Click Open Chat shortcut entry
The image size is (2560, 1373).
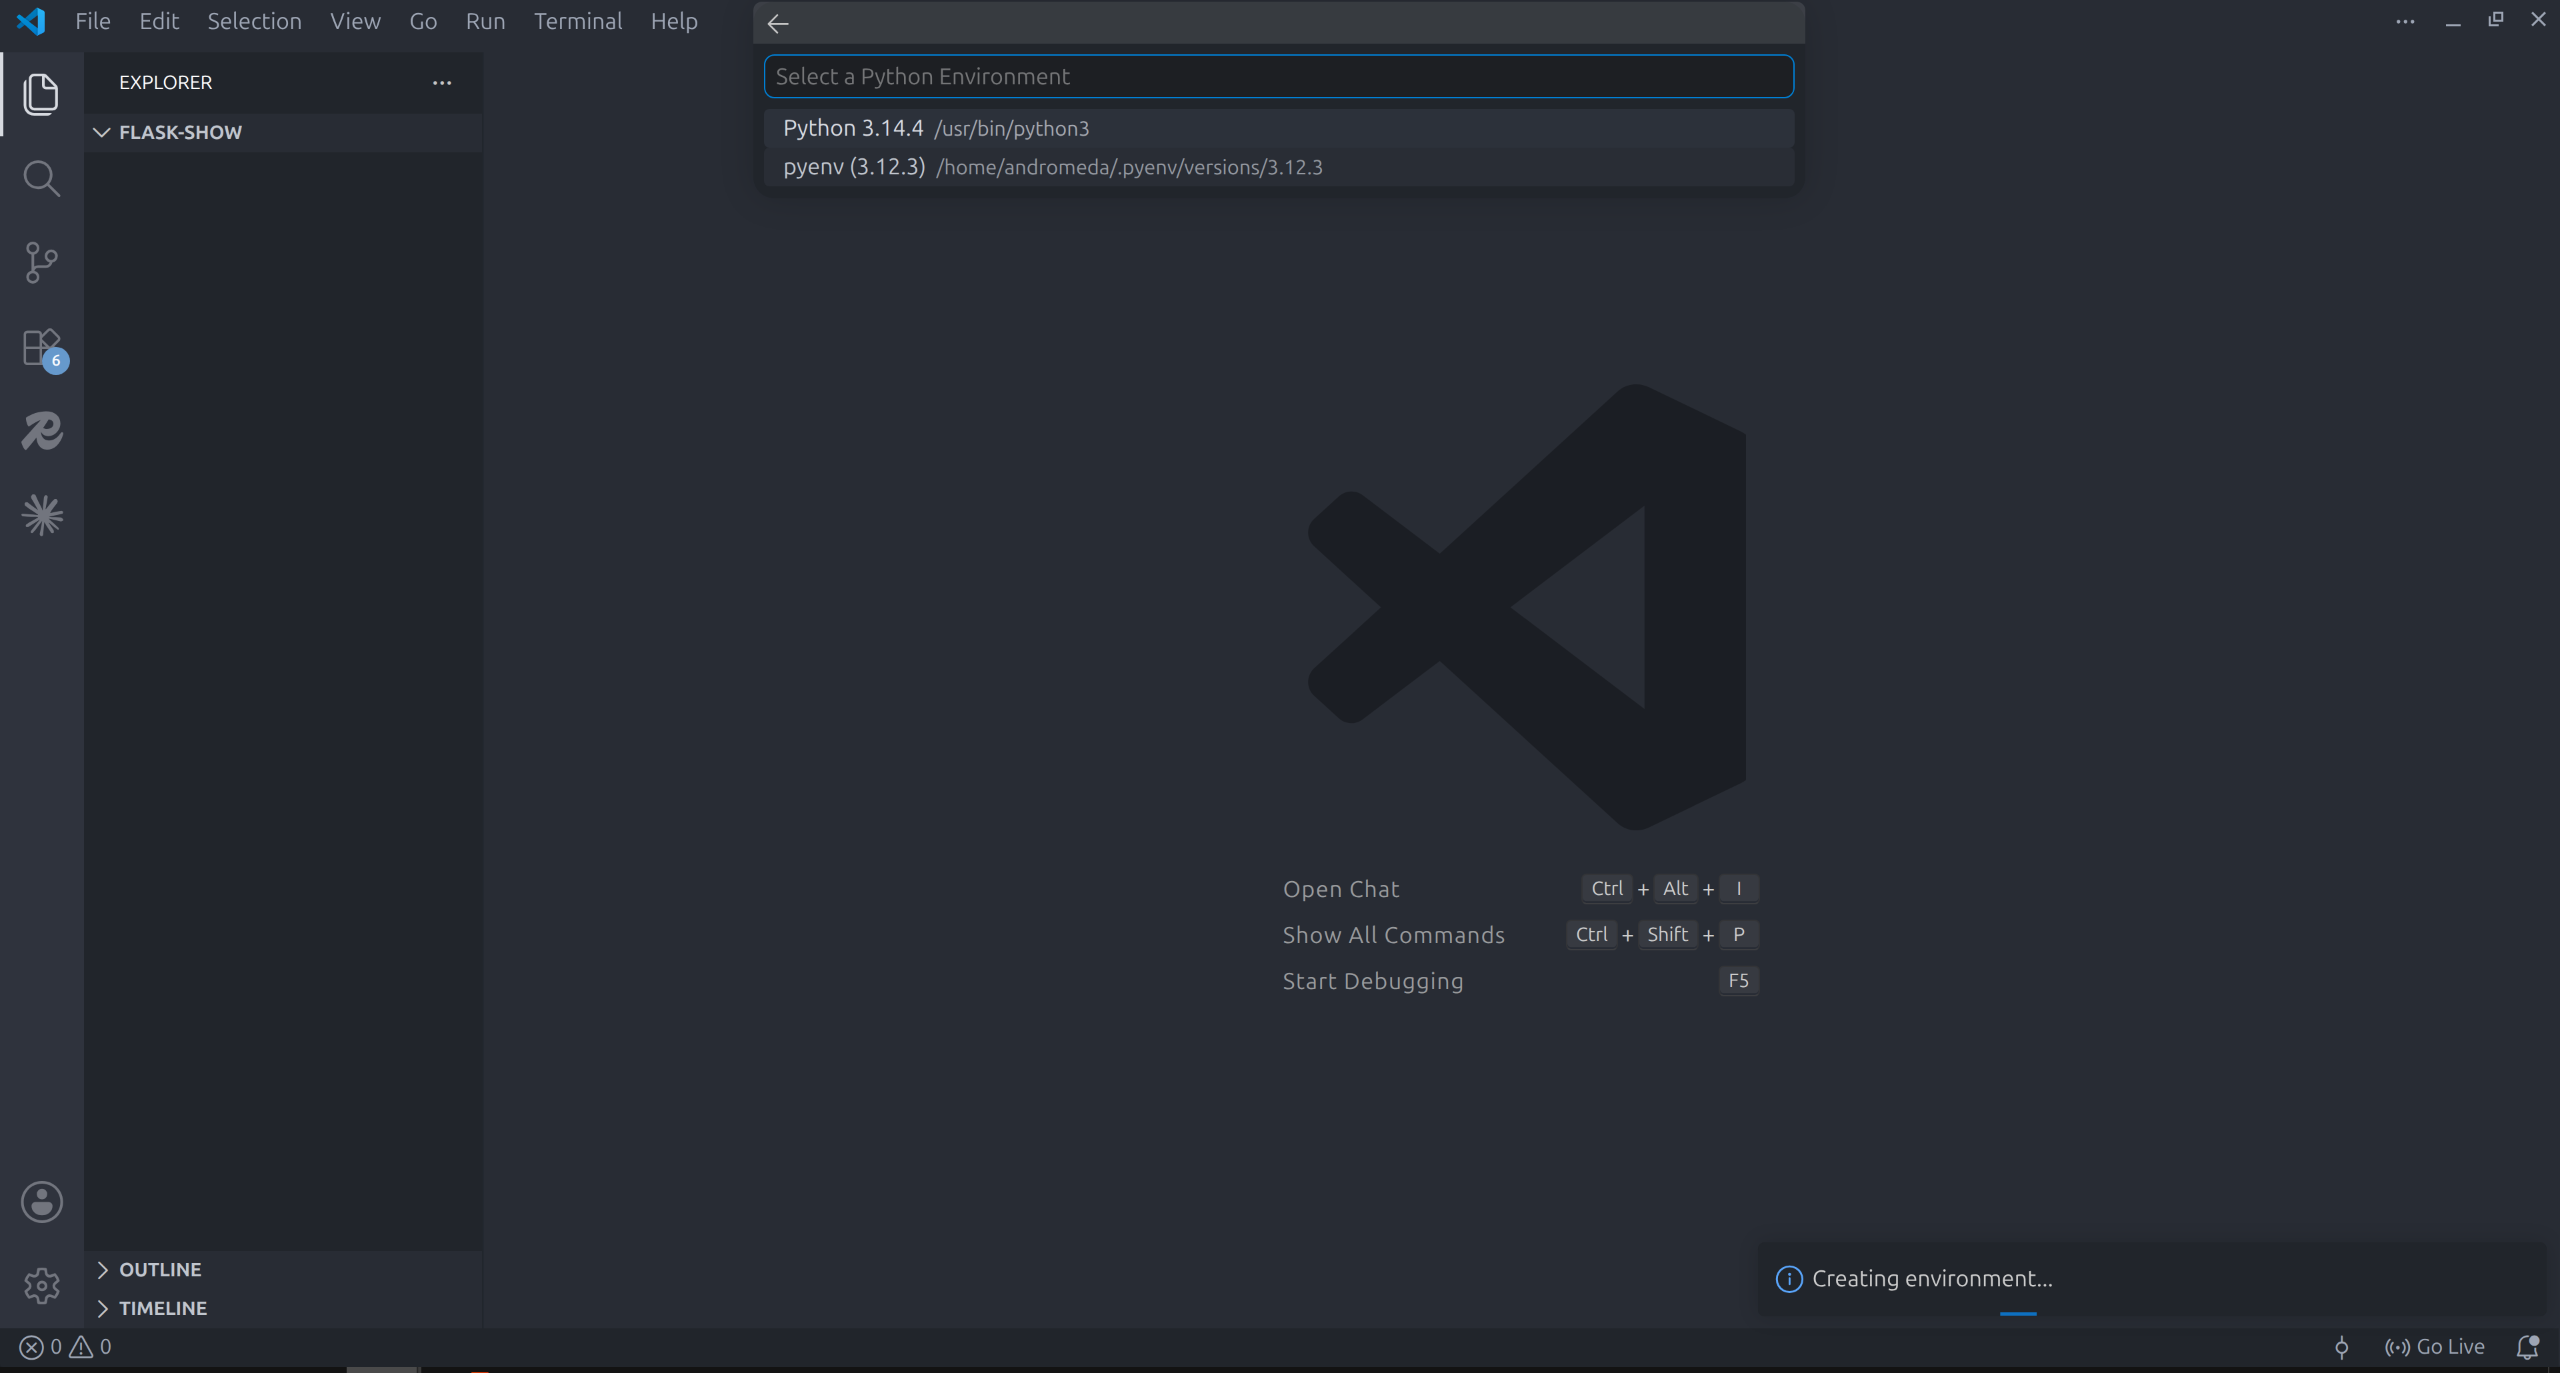tap(1341, 889)
